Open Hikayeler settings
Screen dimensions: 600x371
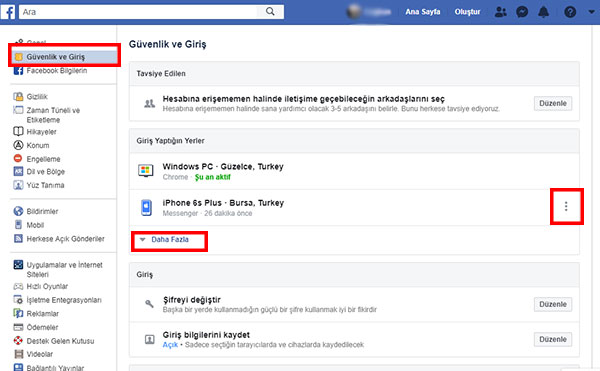point(41,132)
